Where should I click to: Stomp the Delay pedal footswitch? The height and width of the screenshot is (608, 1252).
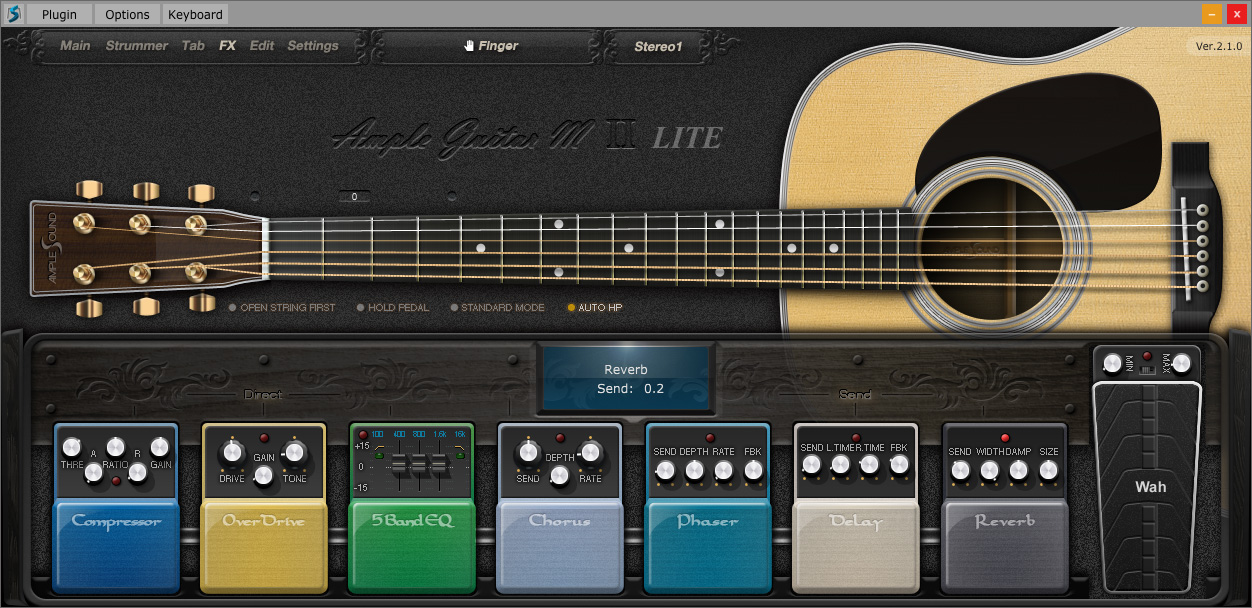click(x=856, y=545)
